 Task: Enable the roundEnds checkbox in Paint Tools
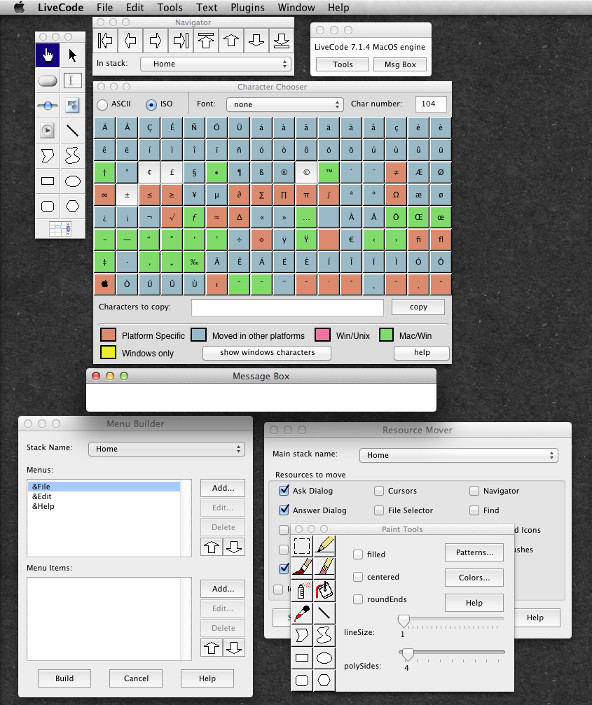(x=358, y=599)
